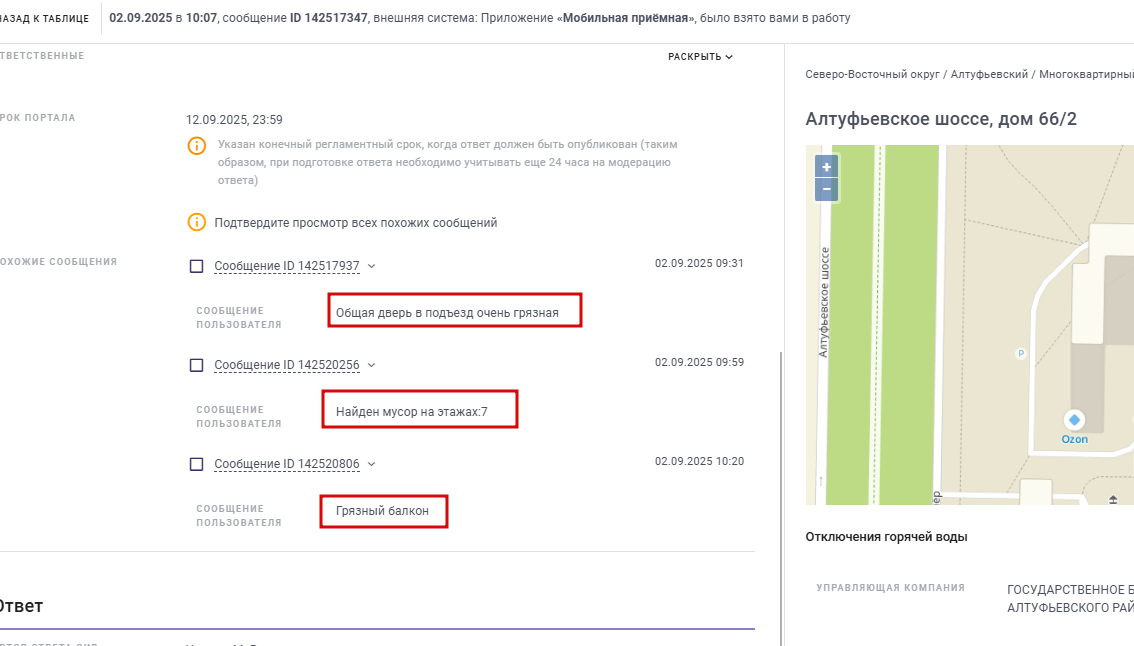Click timestamp '02.09.2025 09:59'
The image size is (1134, 646).
coord(699,362)
